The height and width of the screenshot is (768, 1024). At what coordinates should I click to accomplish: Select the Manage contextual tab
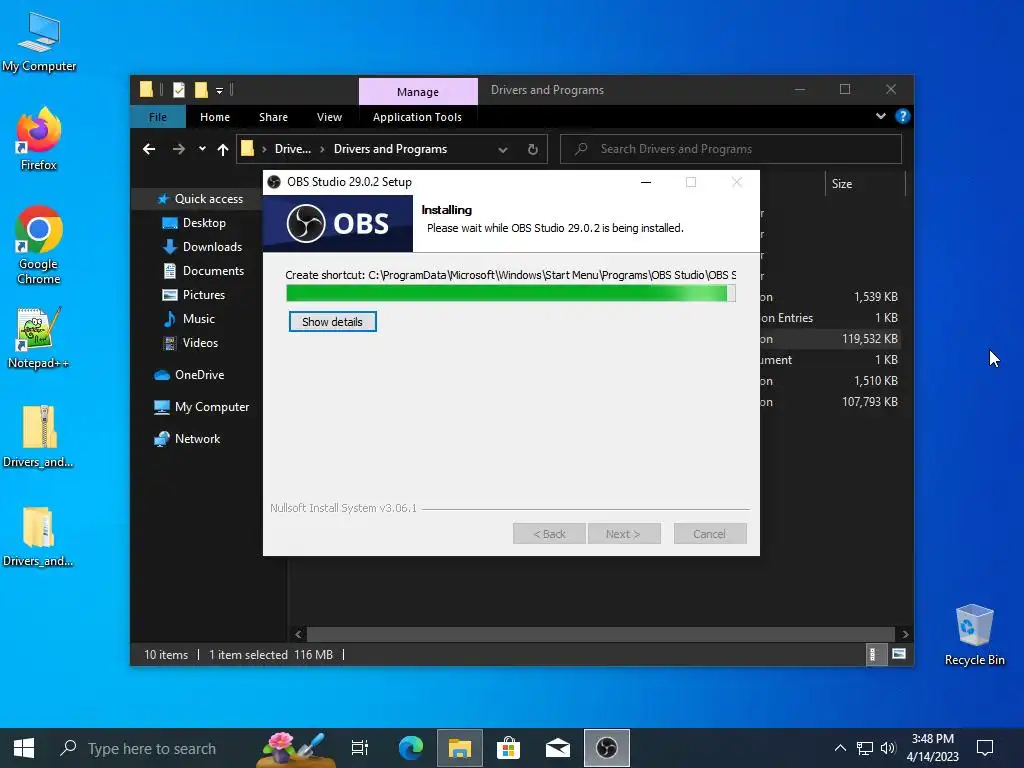[x=418, y=91]
